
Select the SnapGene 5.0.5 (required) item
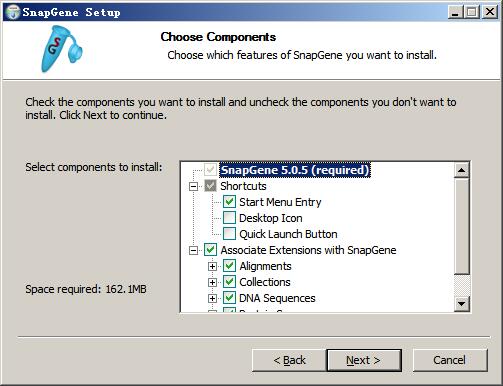[x=295, y=170]
